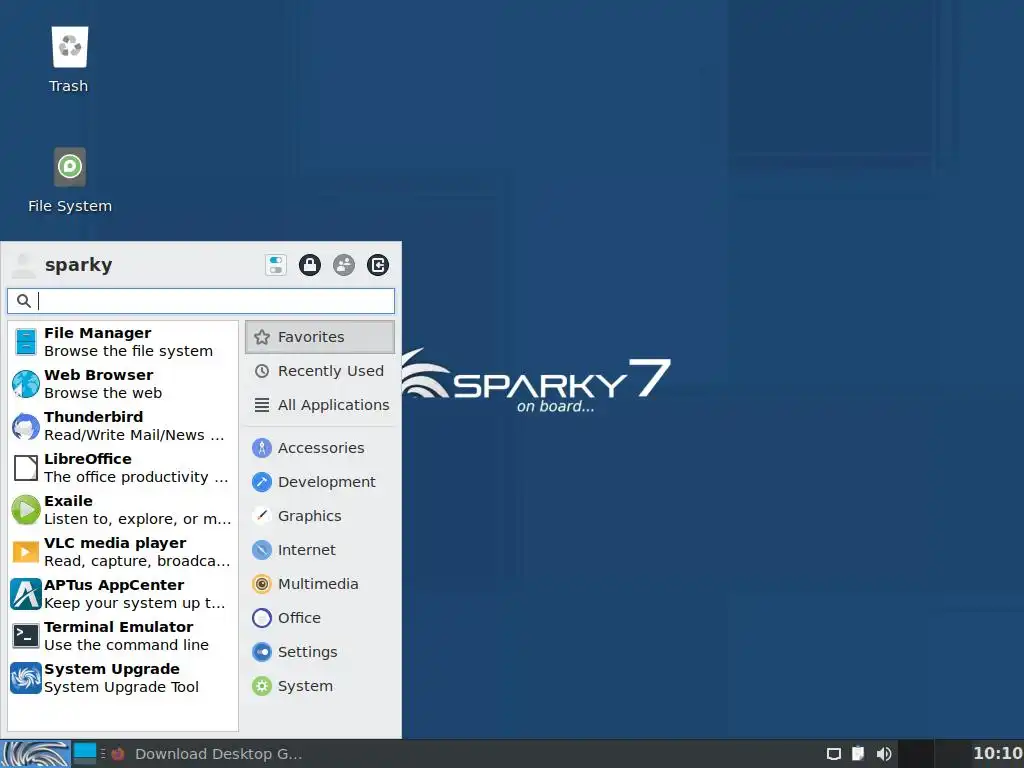Viewport: 1024px width, 768px height.
Task: Launch Web Browser from favorites
Action: tap(123, 384)
